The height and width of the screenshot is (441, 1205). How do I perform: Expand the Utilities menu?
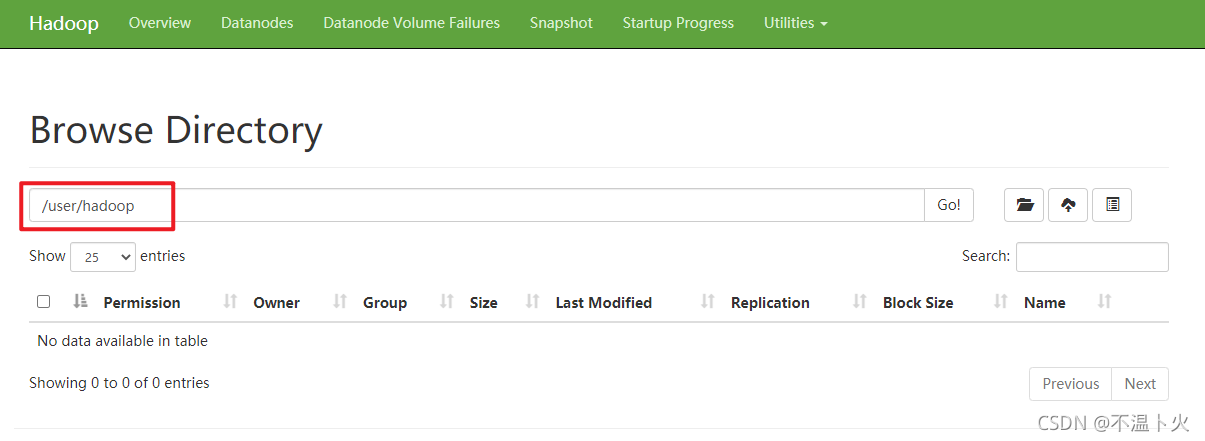coord(795,23)
